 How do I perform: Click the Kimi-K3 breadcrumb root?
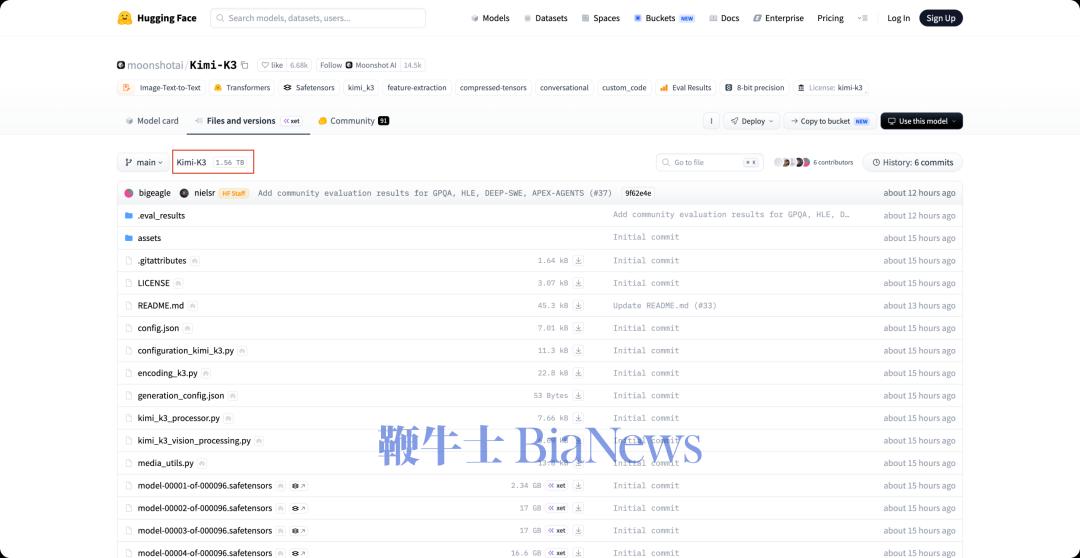coord(191,162)
